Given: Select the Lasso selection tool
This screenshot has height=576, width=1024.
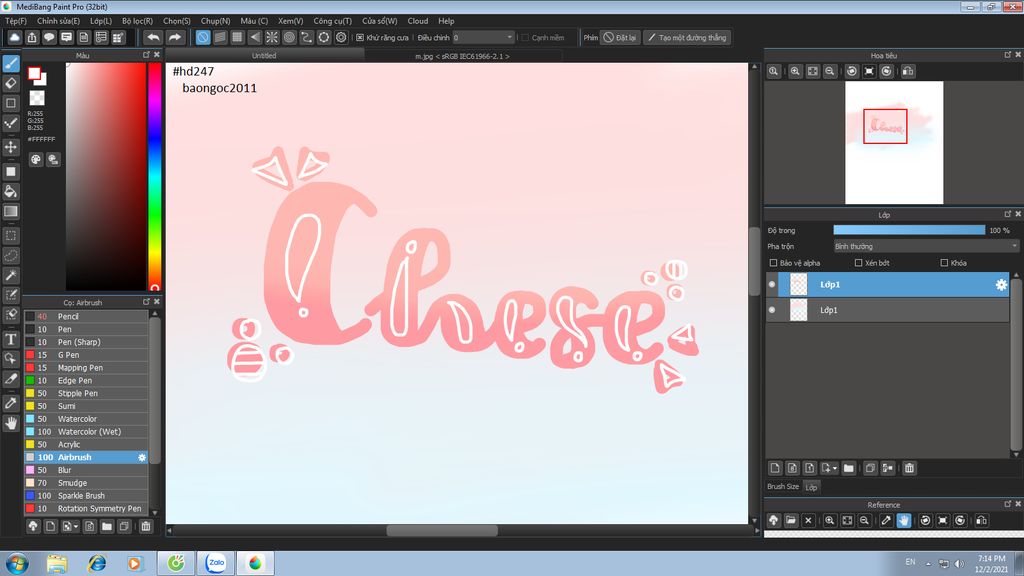Looking at the screenshot, I should pyautogui.click(x=11, y=255).
